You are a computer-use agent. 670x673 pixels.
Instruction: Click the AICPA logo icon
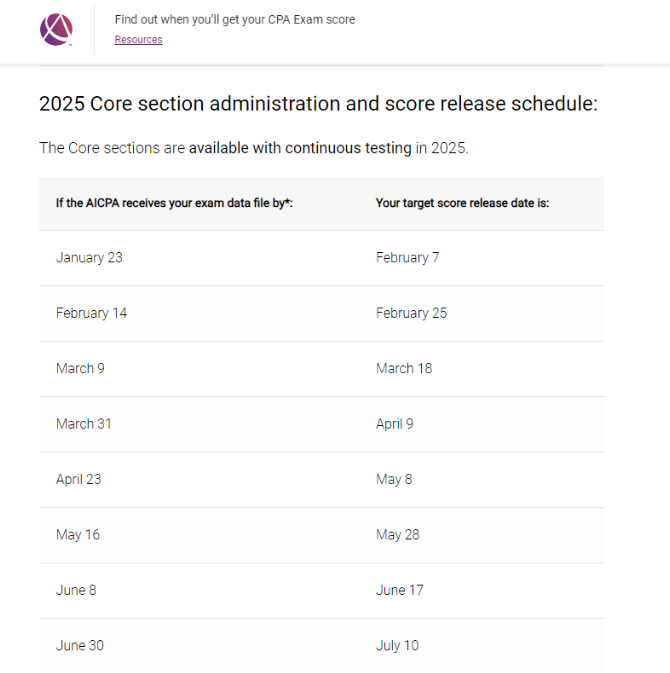coord(56,29)
